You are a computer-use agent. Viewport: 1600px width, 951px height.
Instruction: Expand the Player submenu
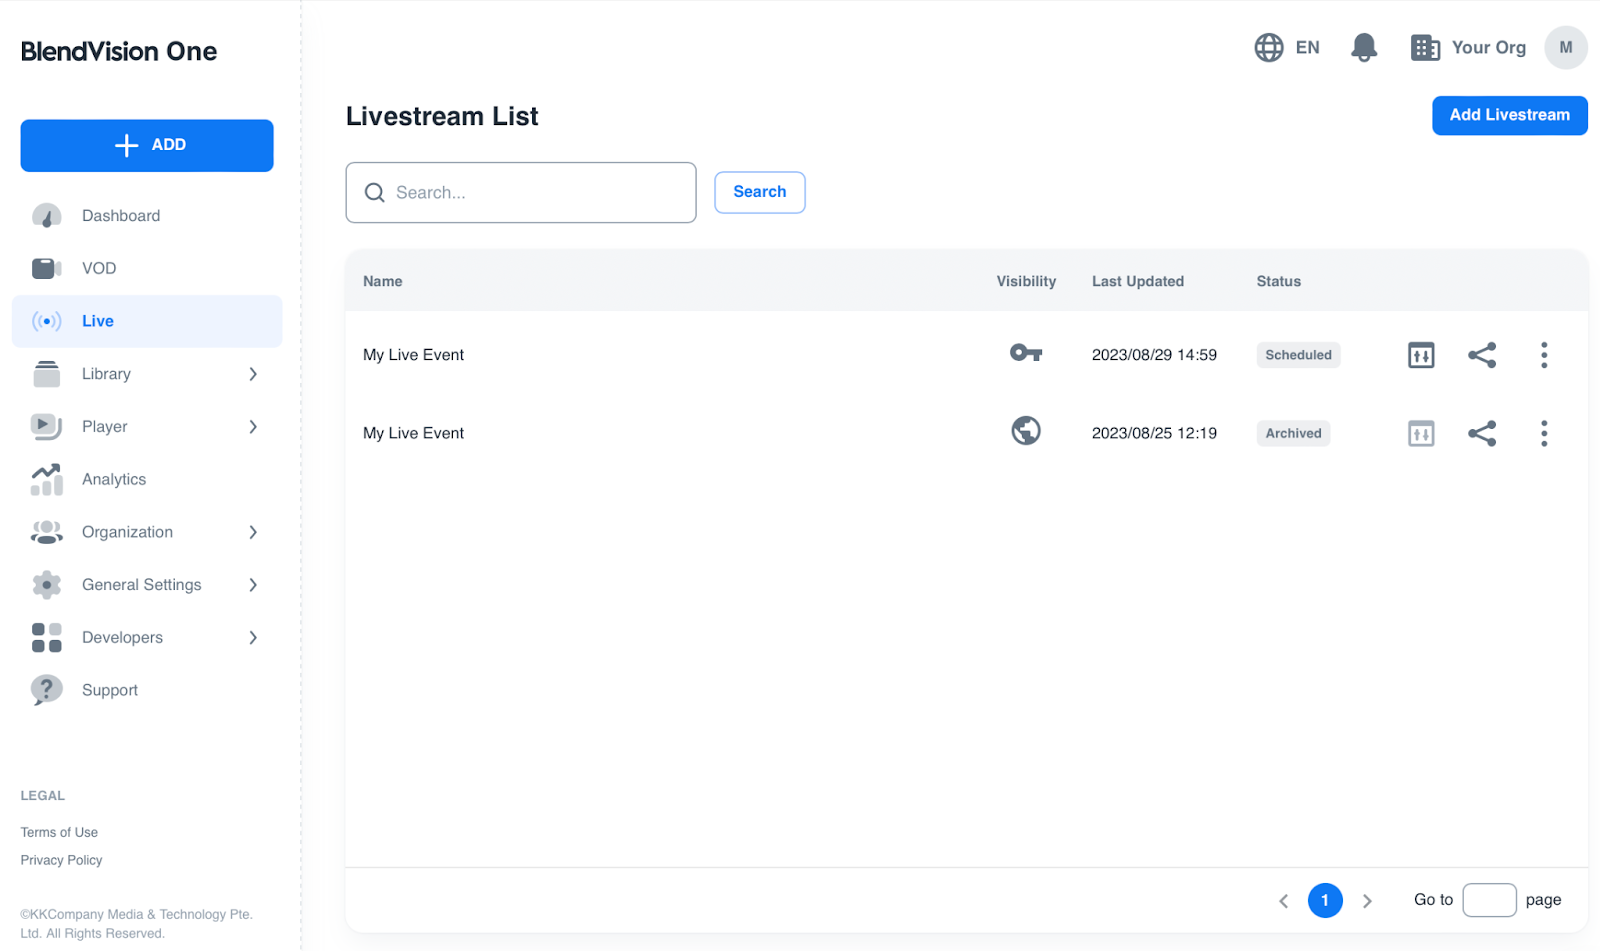(x=253, y=427)
